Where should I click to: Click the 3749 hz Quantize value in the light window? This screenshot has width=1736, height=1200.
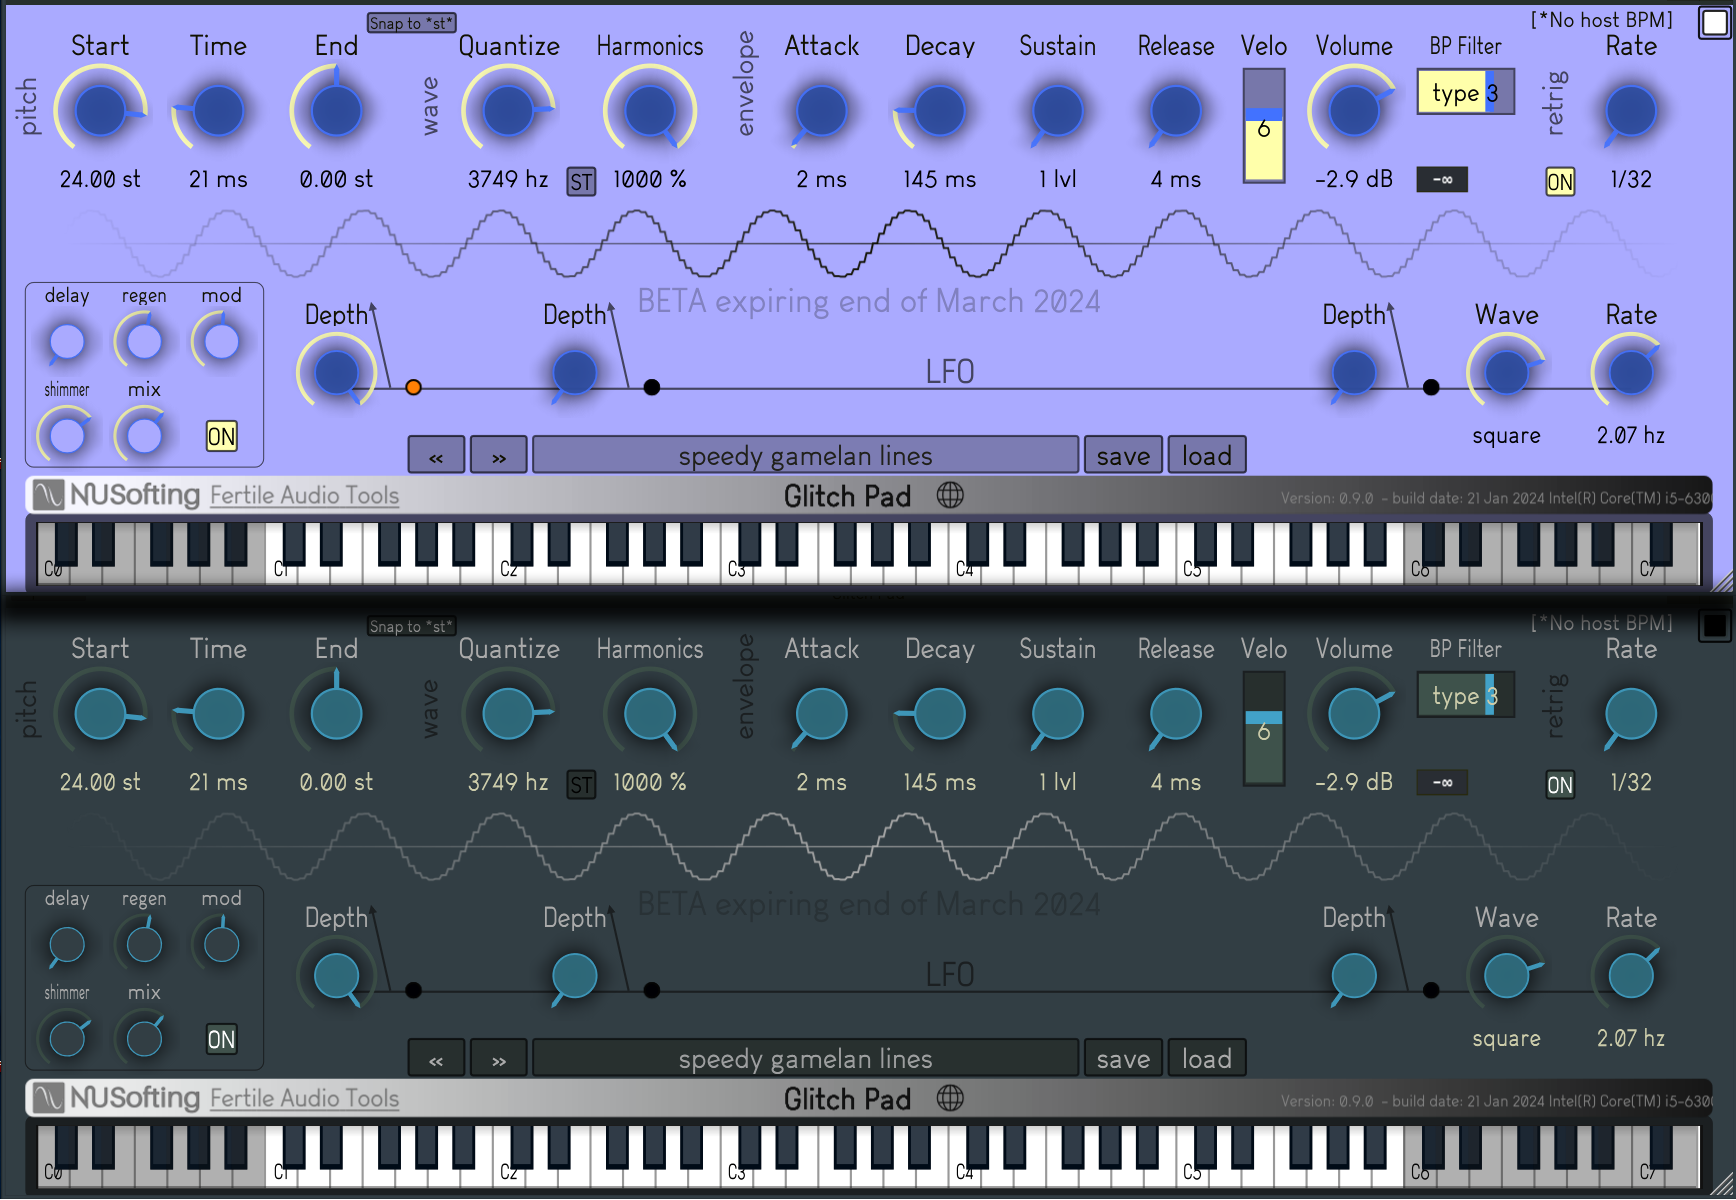coord(508,179)
